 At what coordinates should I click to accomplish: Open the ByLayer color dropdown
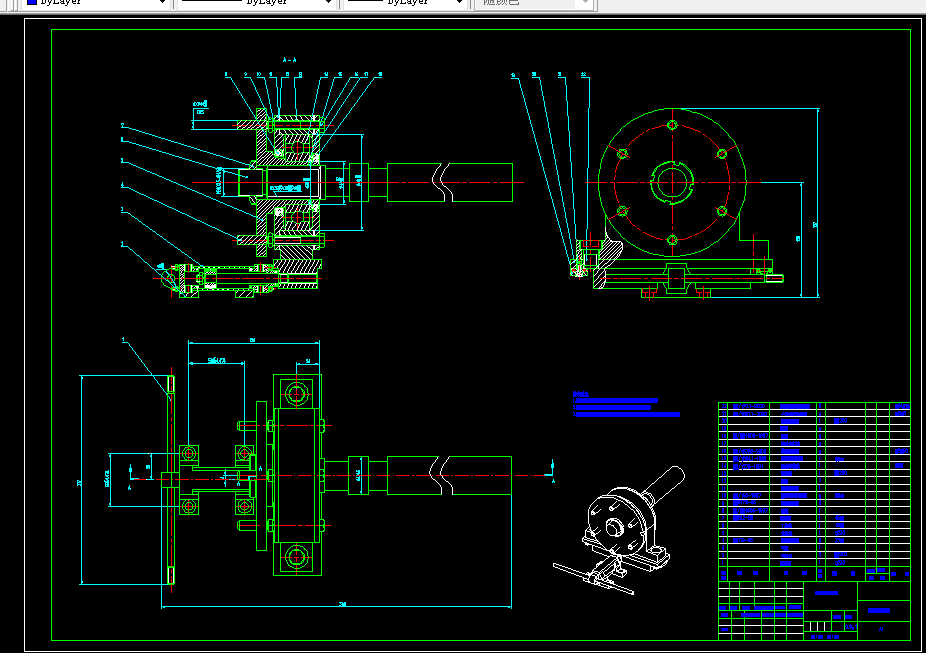pyautogui.click(x=94, y=3)
